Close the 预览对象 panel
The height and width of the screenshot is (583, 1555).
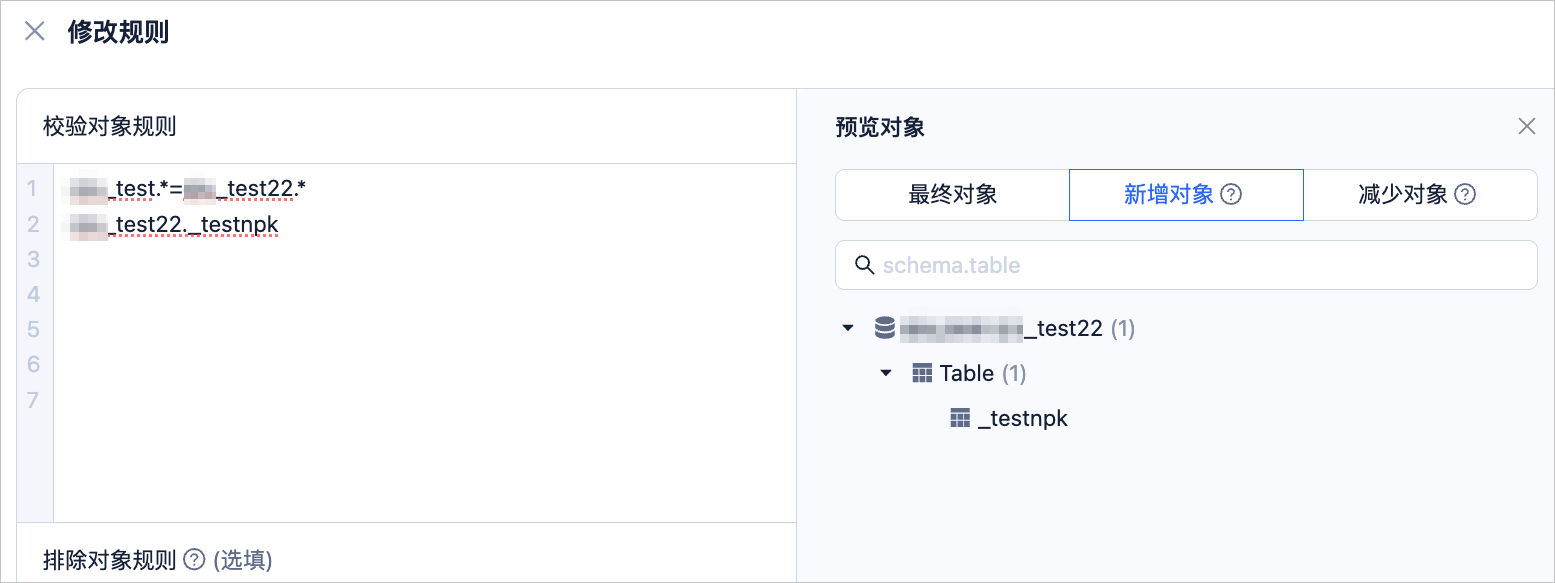tap(1526, 126)
